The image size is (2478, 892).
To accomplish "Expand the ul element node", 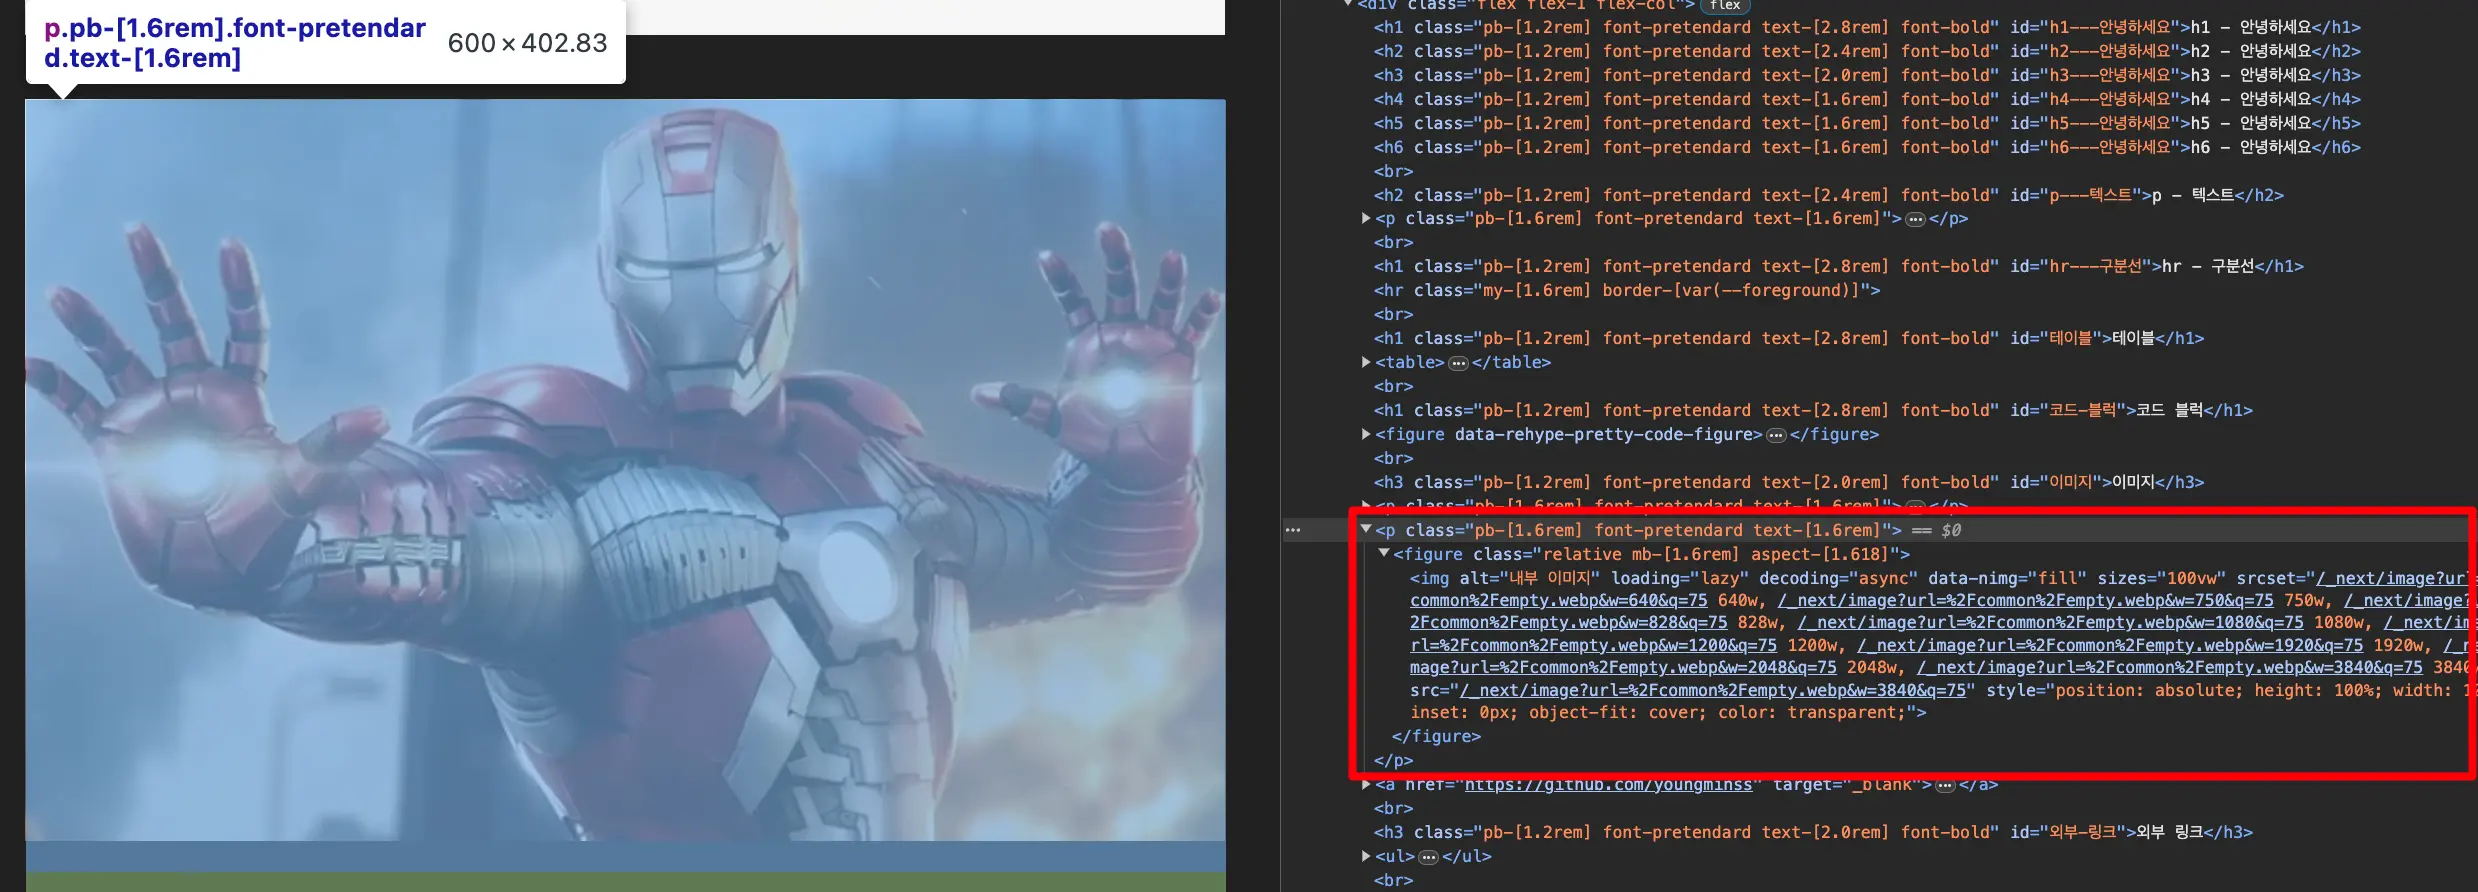I will (x=1366, y=856).
